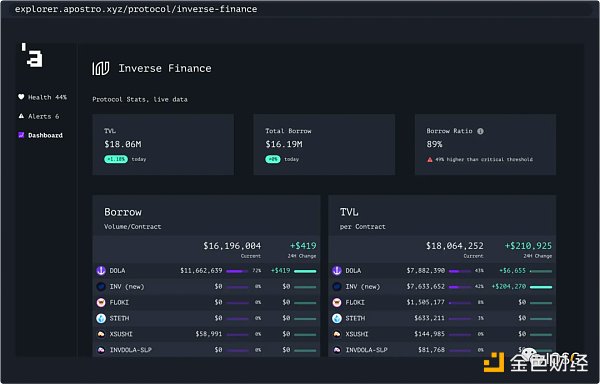Open the Dashboard sidebar item
Image resolution: width=600 pixels, height=384 pixels.
tap(41, 135)
